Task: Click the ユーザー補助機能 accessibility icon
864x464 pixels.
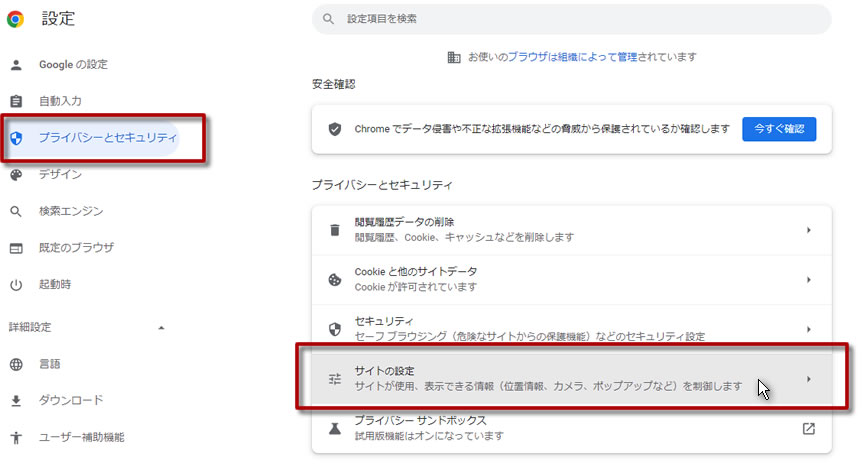Action: [x=16, y=438]
